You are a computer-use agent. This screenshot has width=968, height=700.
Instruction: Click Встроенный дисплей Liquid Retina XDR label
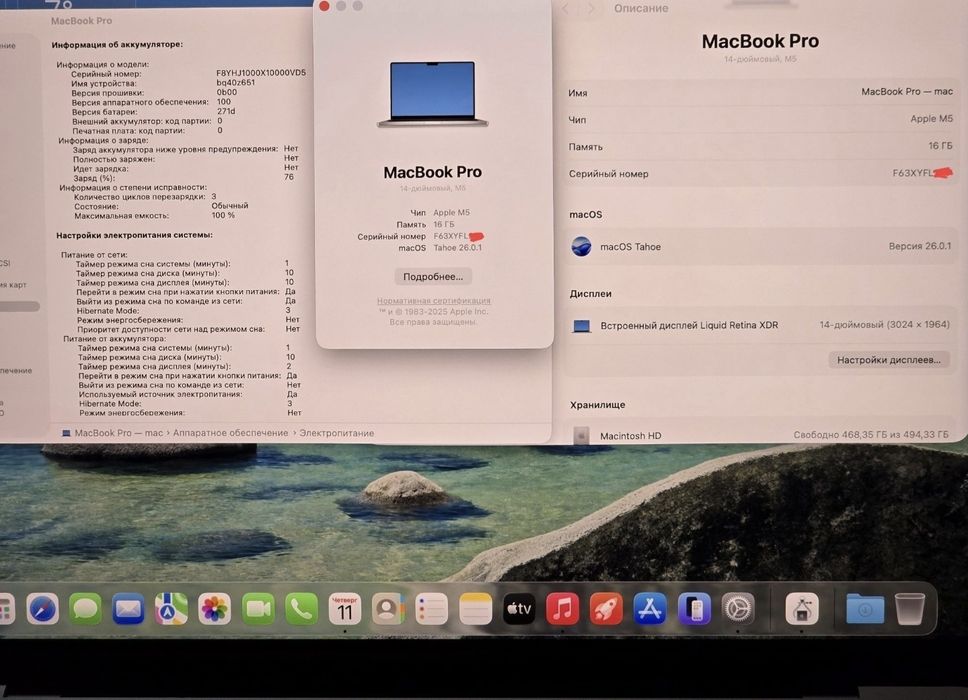(x=689, y=325)
